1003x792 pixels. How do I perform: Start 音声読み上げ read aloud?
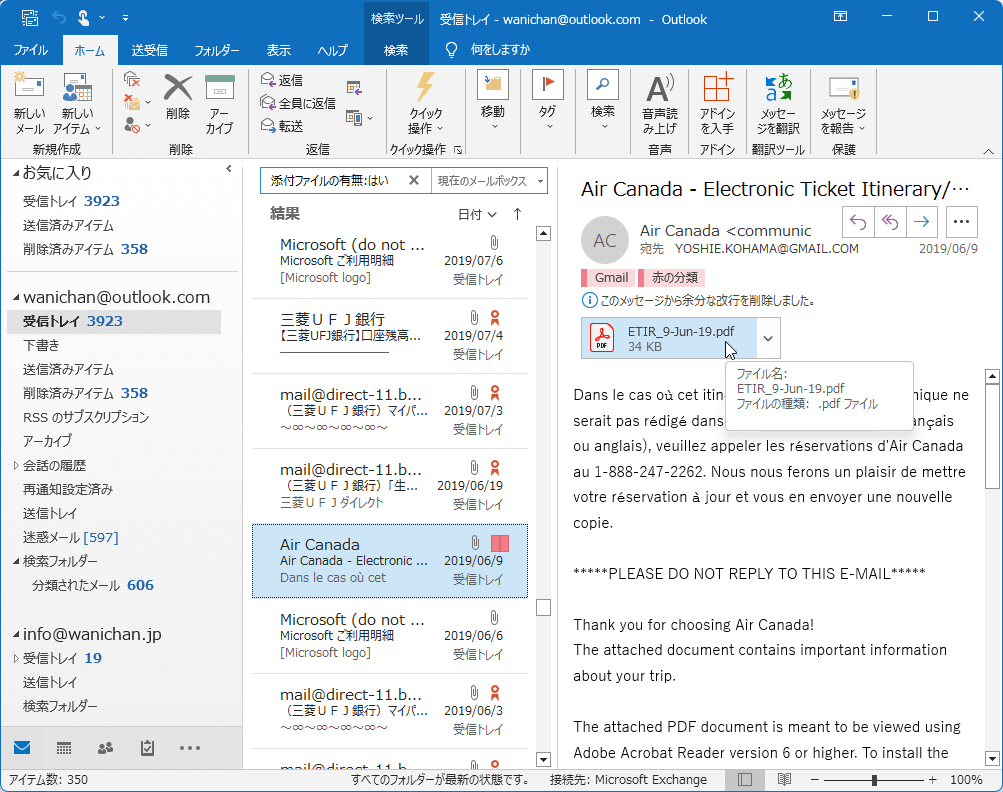tap(659, 102)
